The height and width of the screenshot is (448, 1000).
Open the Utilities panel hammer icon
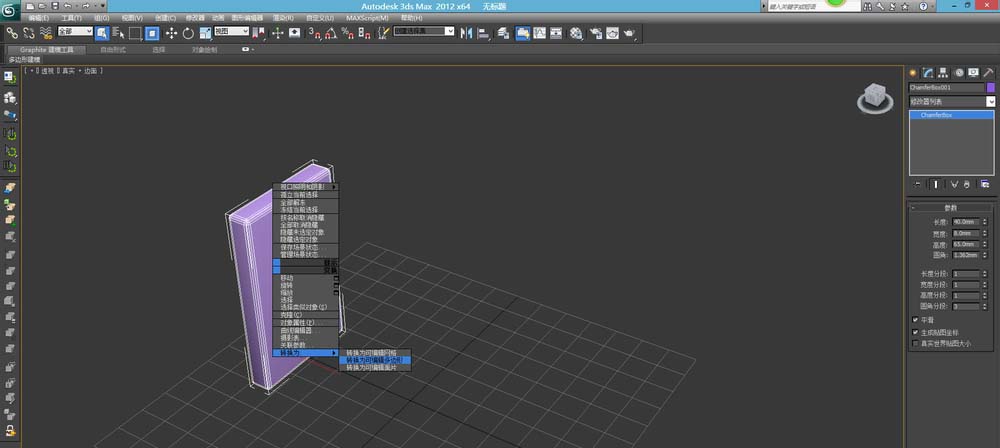click(989, 72)
